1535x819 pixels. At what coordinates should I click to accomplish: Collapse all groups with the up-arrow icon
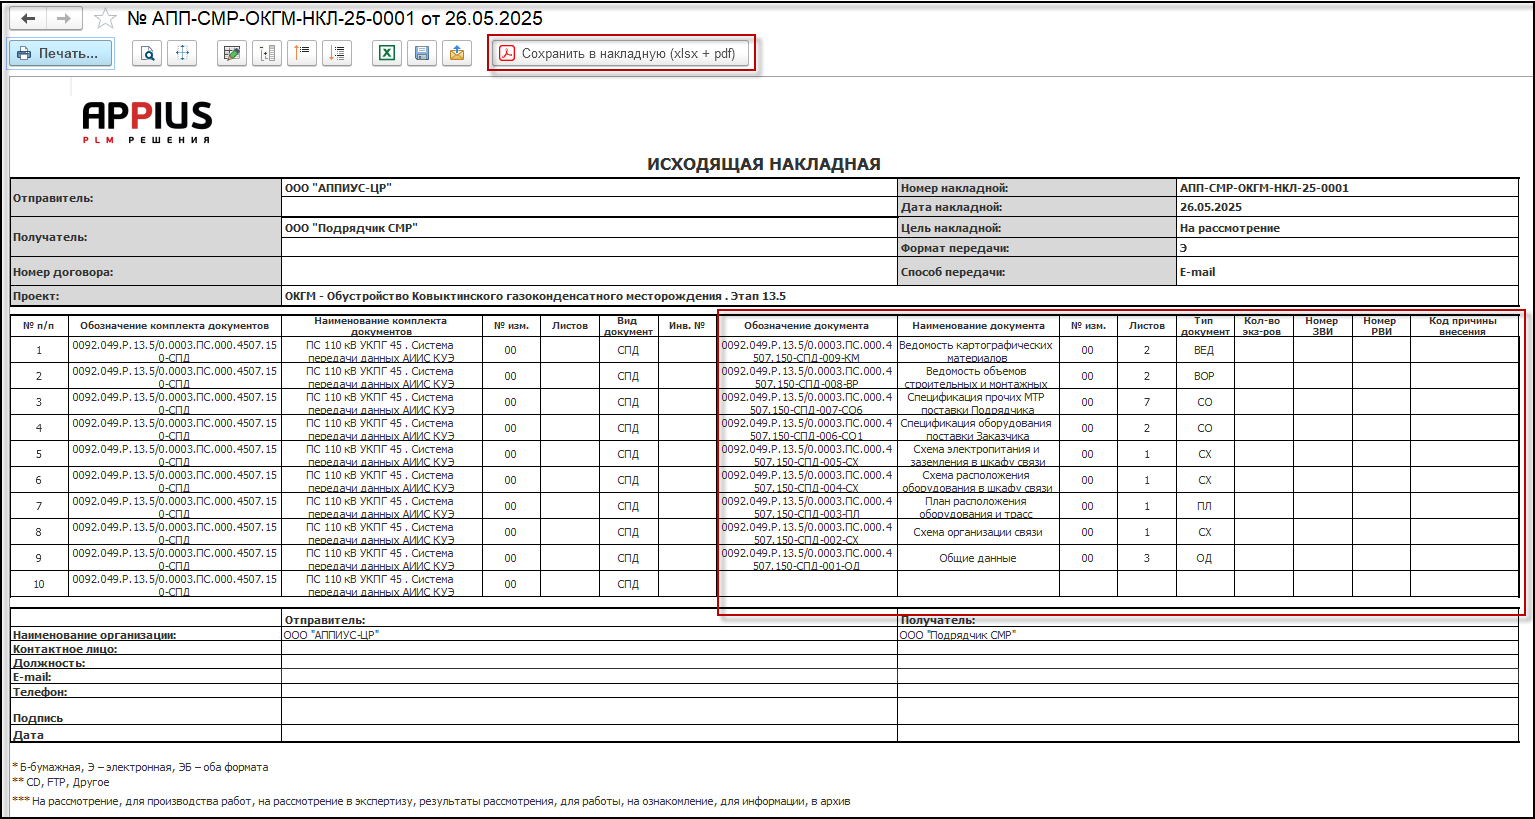pyautogui.click(x=302, y=54)
